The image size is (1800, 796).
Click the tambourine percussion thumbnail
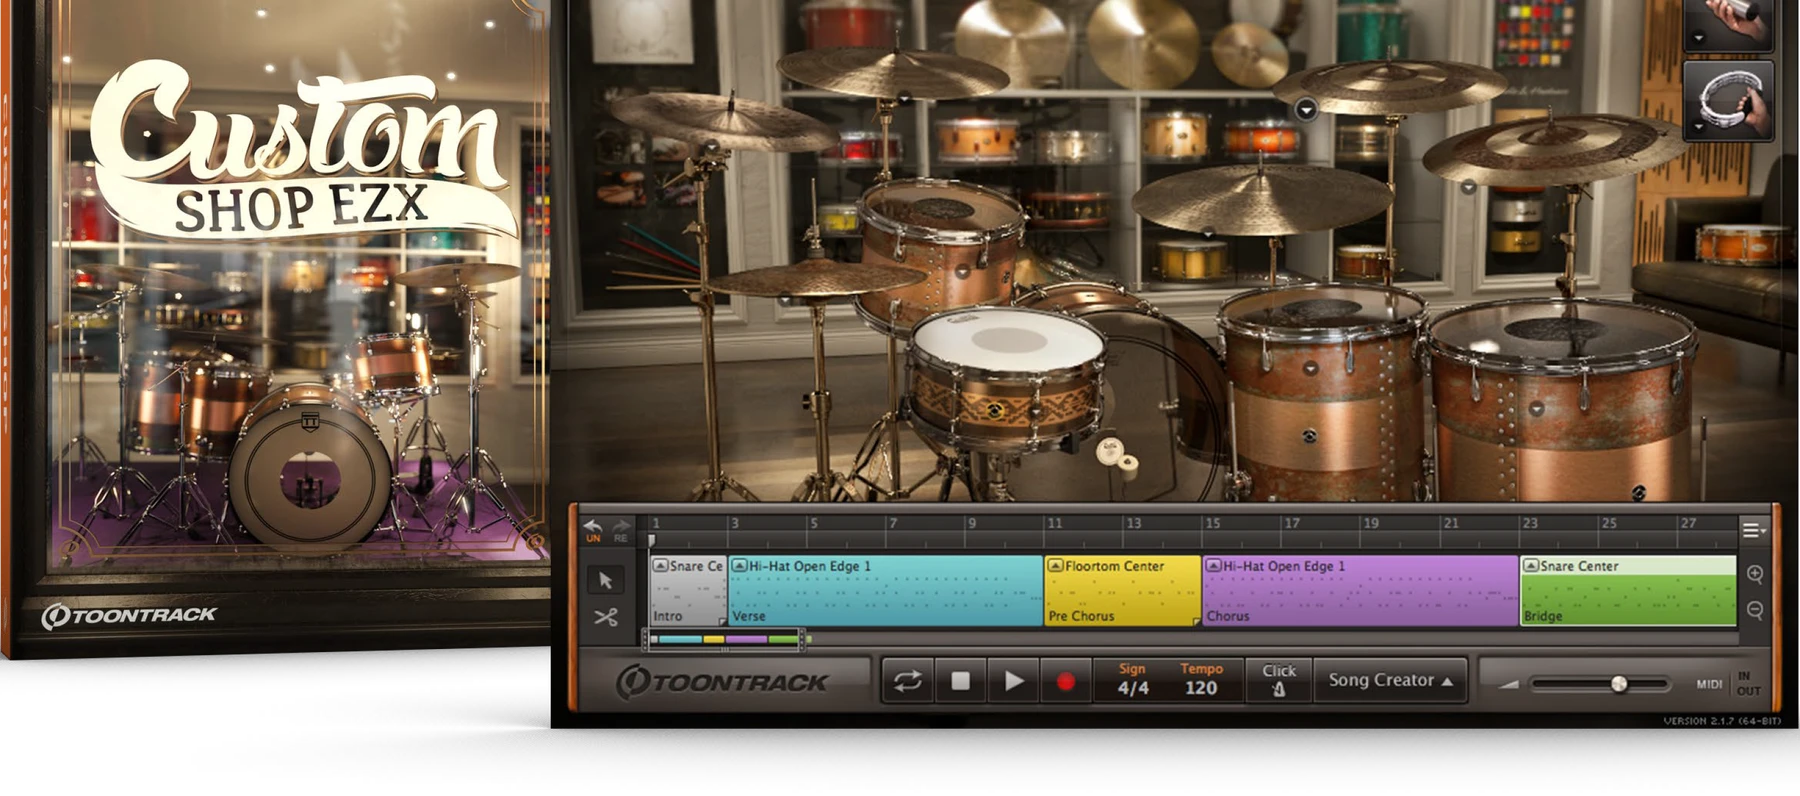(x=1730, y=100)
